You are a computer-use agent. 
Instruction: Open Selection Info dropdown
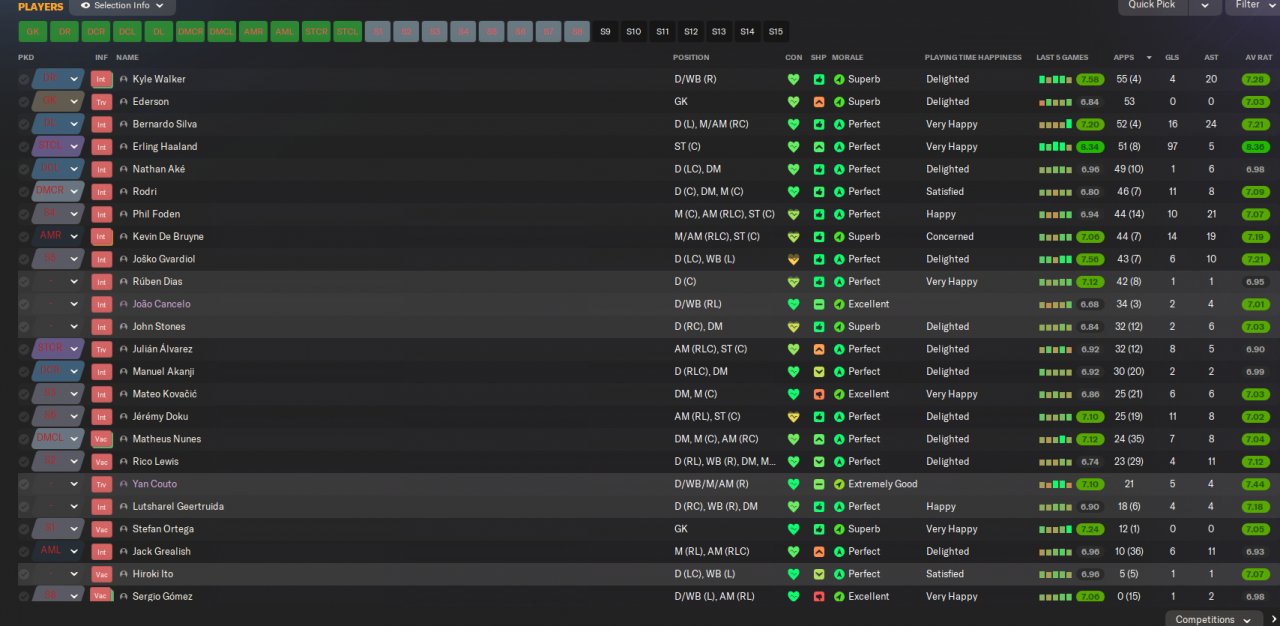(122, 6)
